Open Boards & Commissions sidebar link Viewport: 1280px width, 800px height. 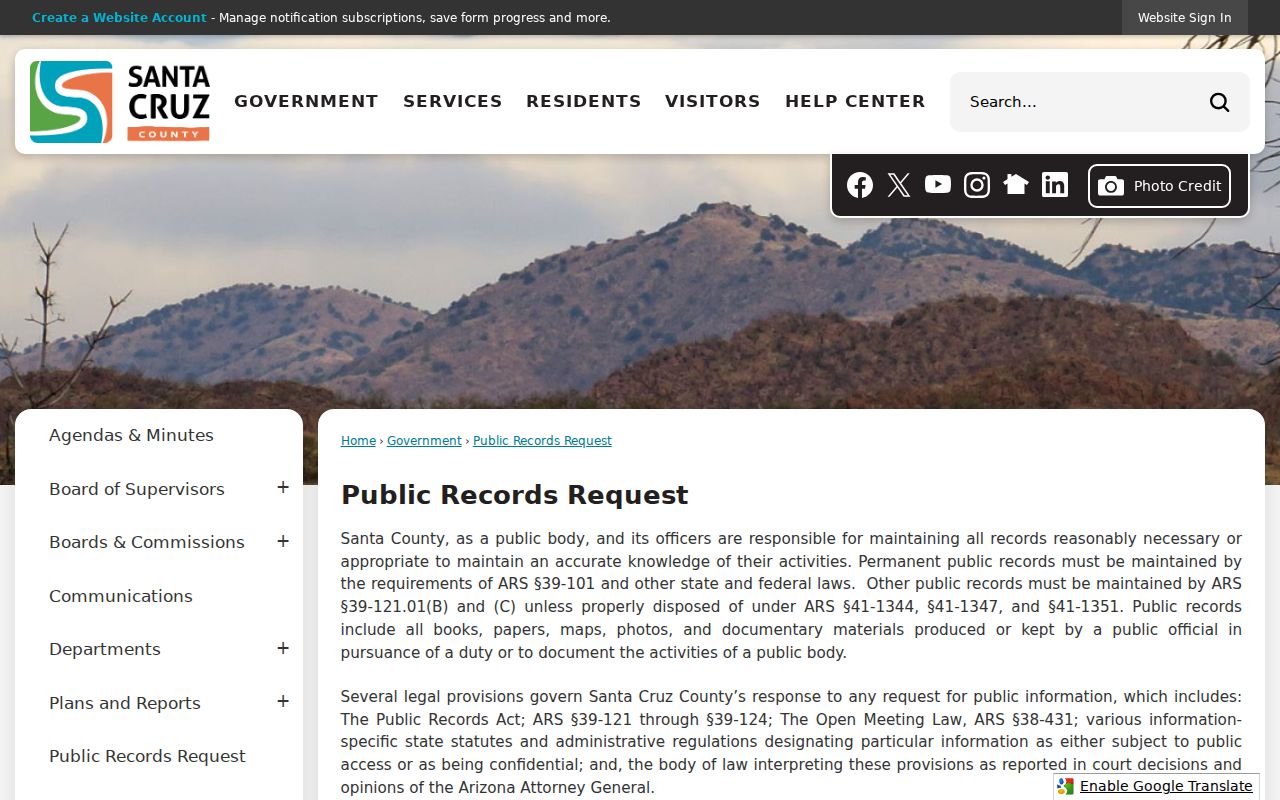tap(147, 542)
